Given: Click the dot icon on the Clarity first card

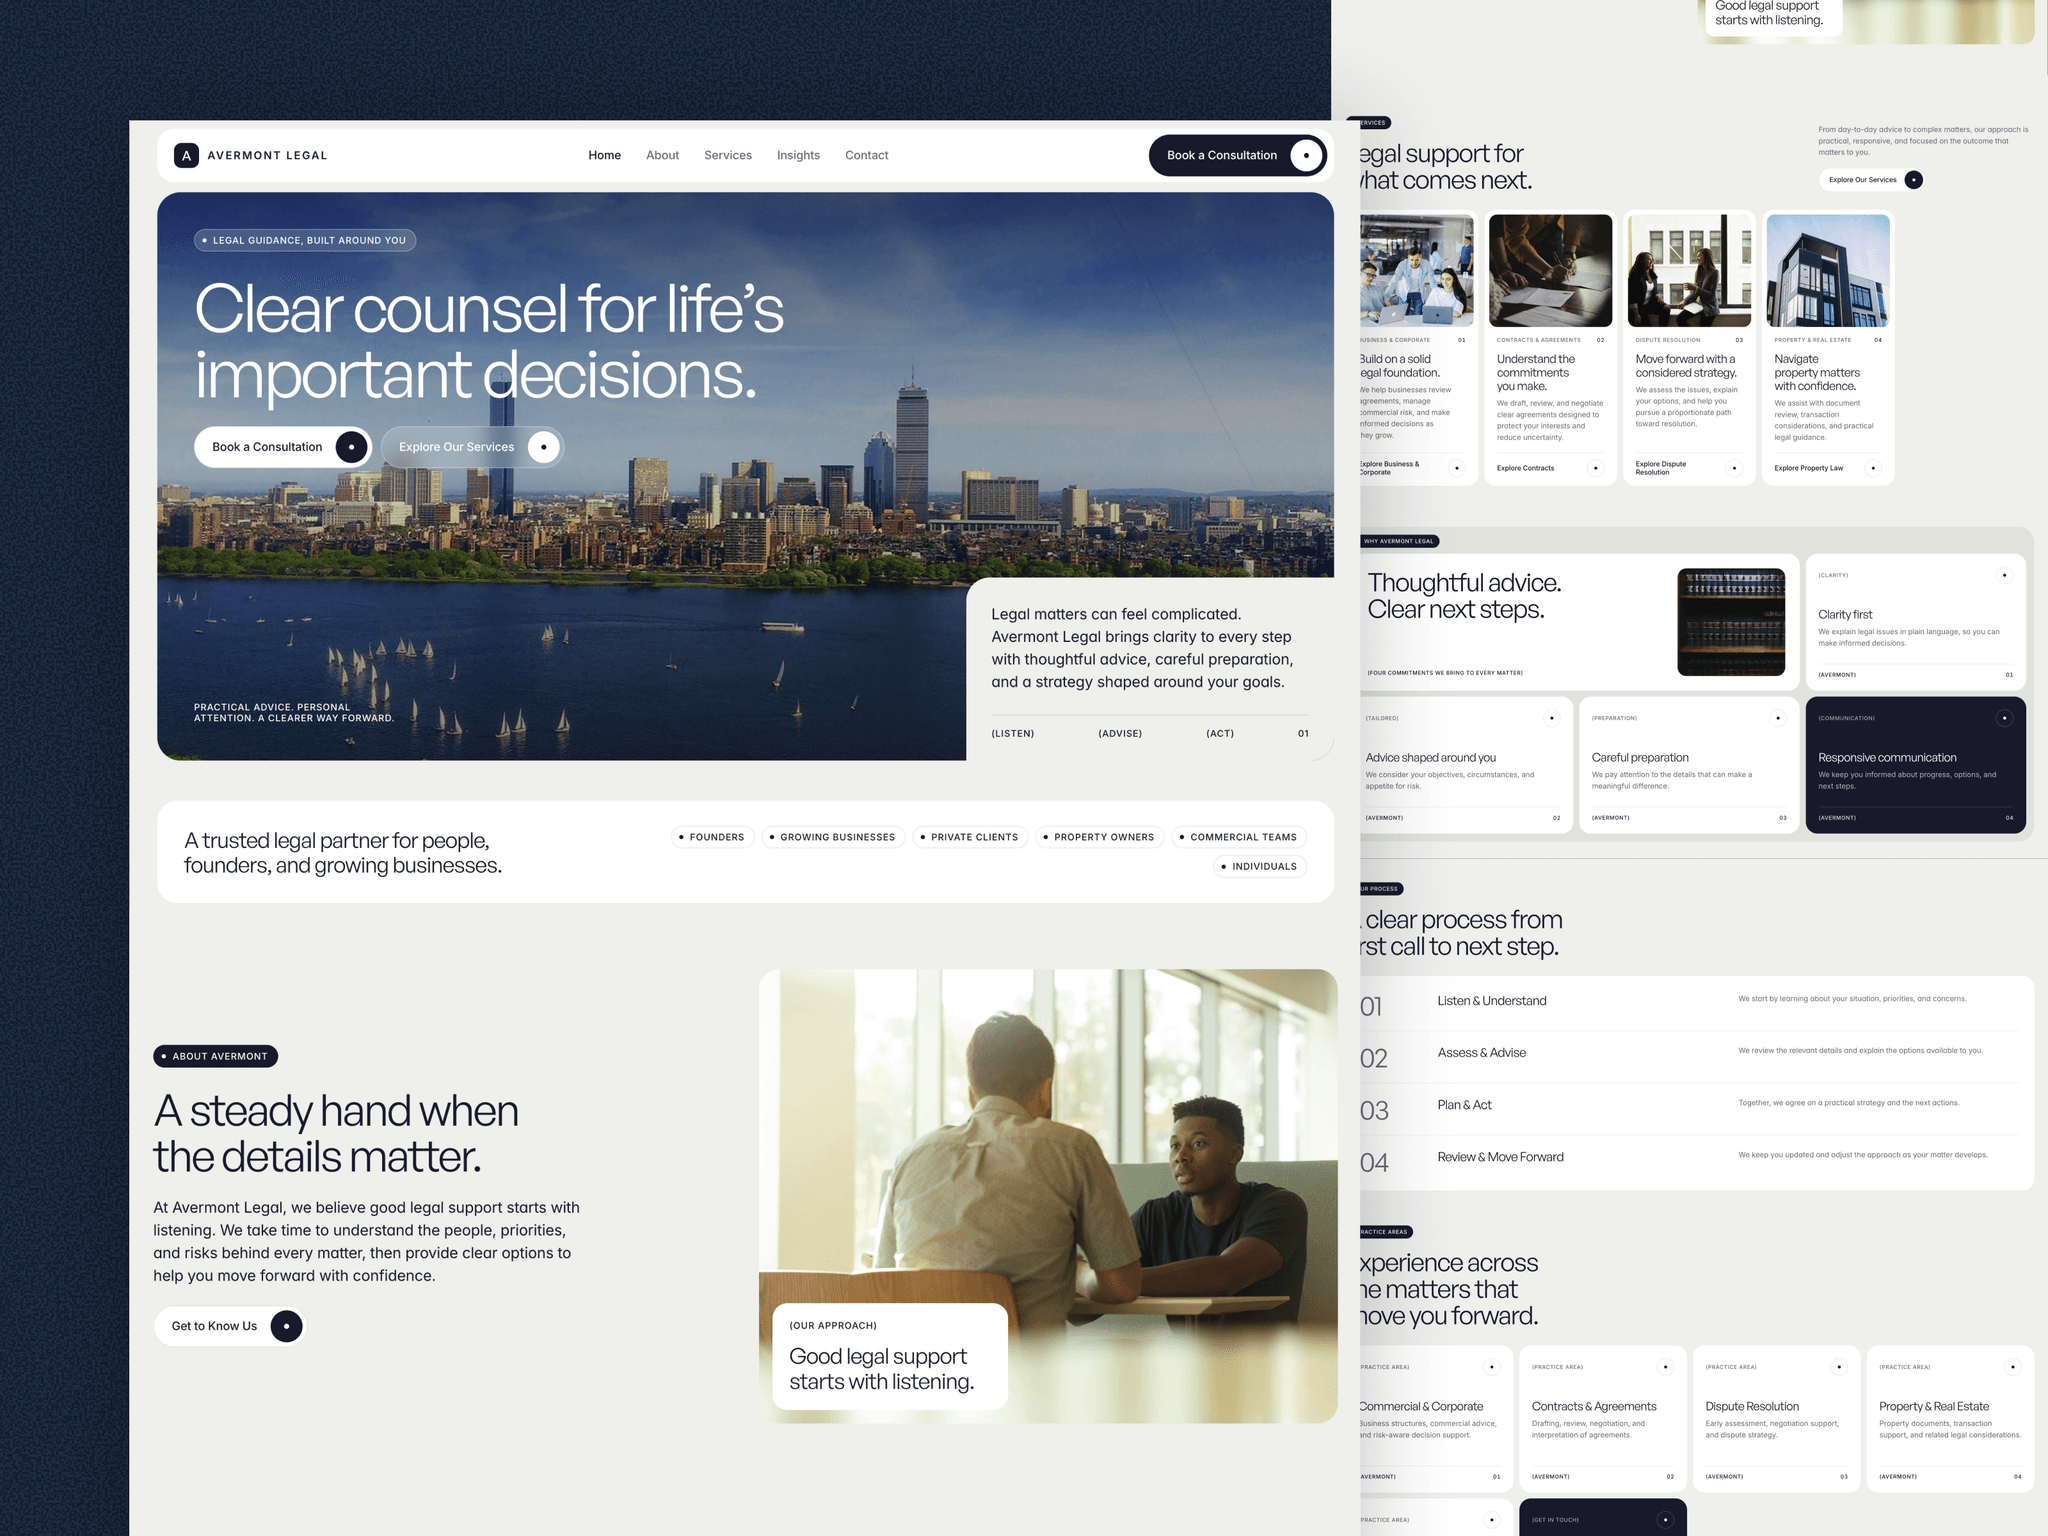Looking at the screenshot, I should (x=2004, y=575).
